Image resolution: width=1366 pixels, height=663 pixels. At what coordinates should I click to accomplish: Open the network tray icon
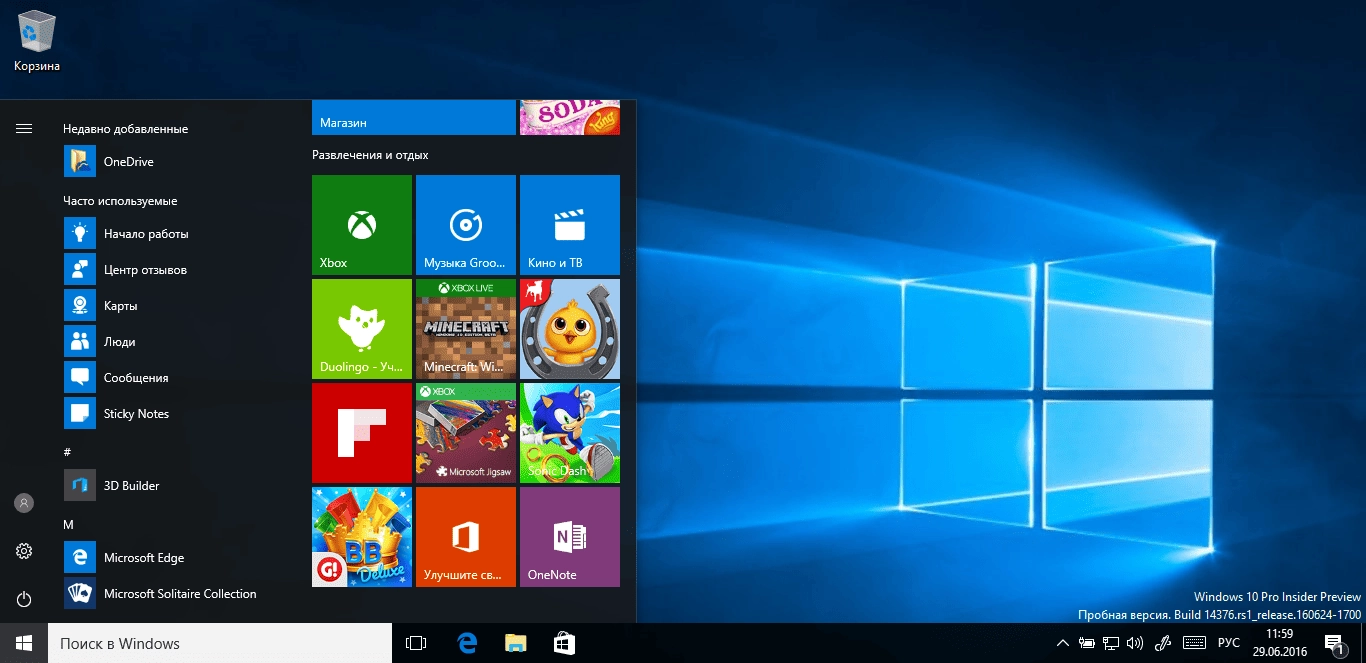pyautogui.click(x=1111, y=643)
